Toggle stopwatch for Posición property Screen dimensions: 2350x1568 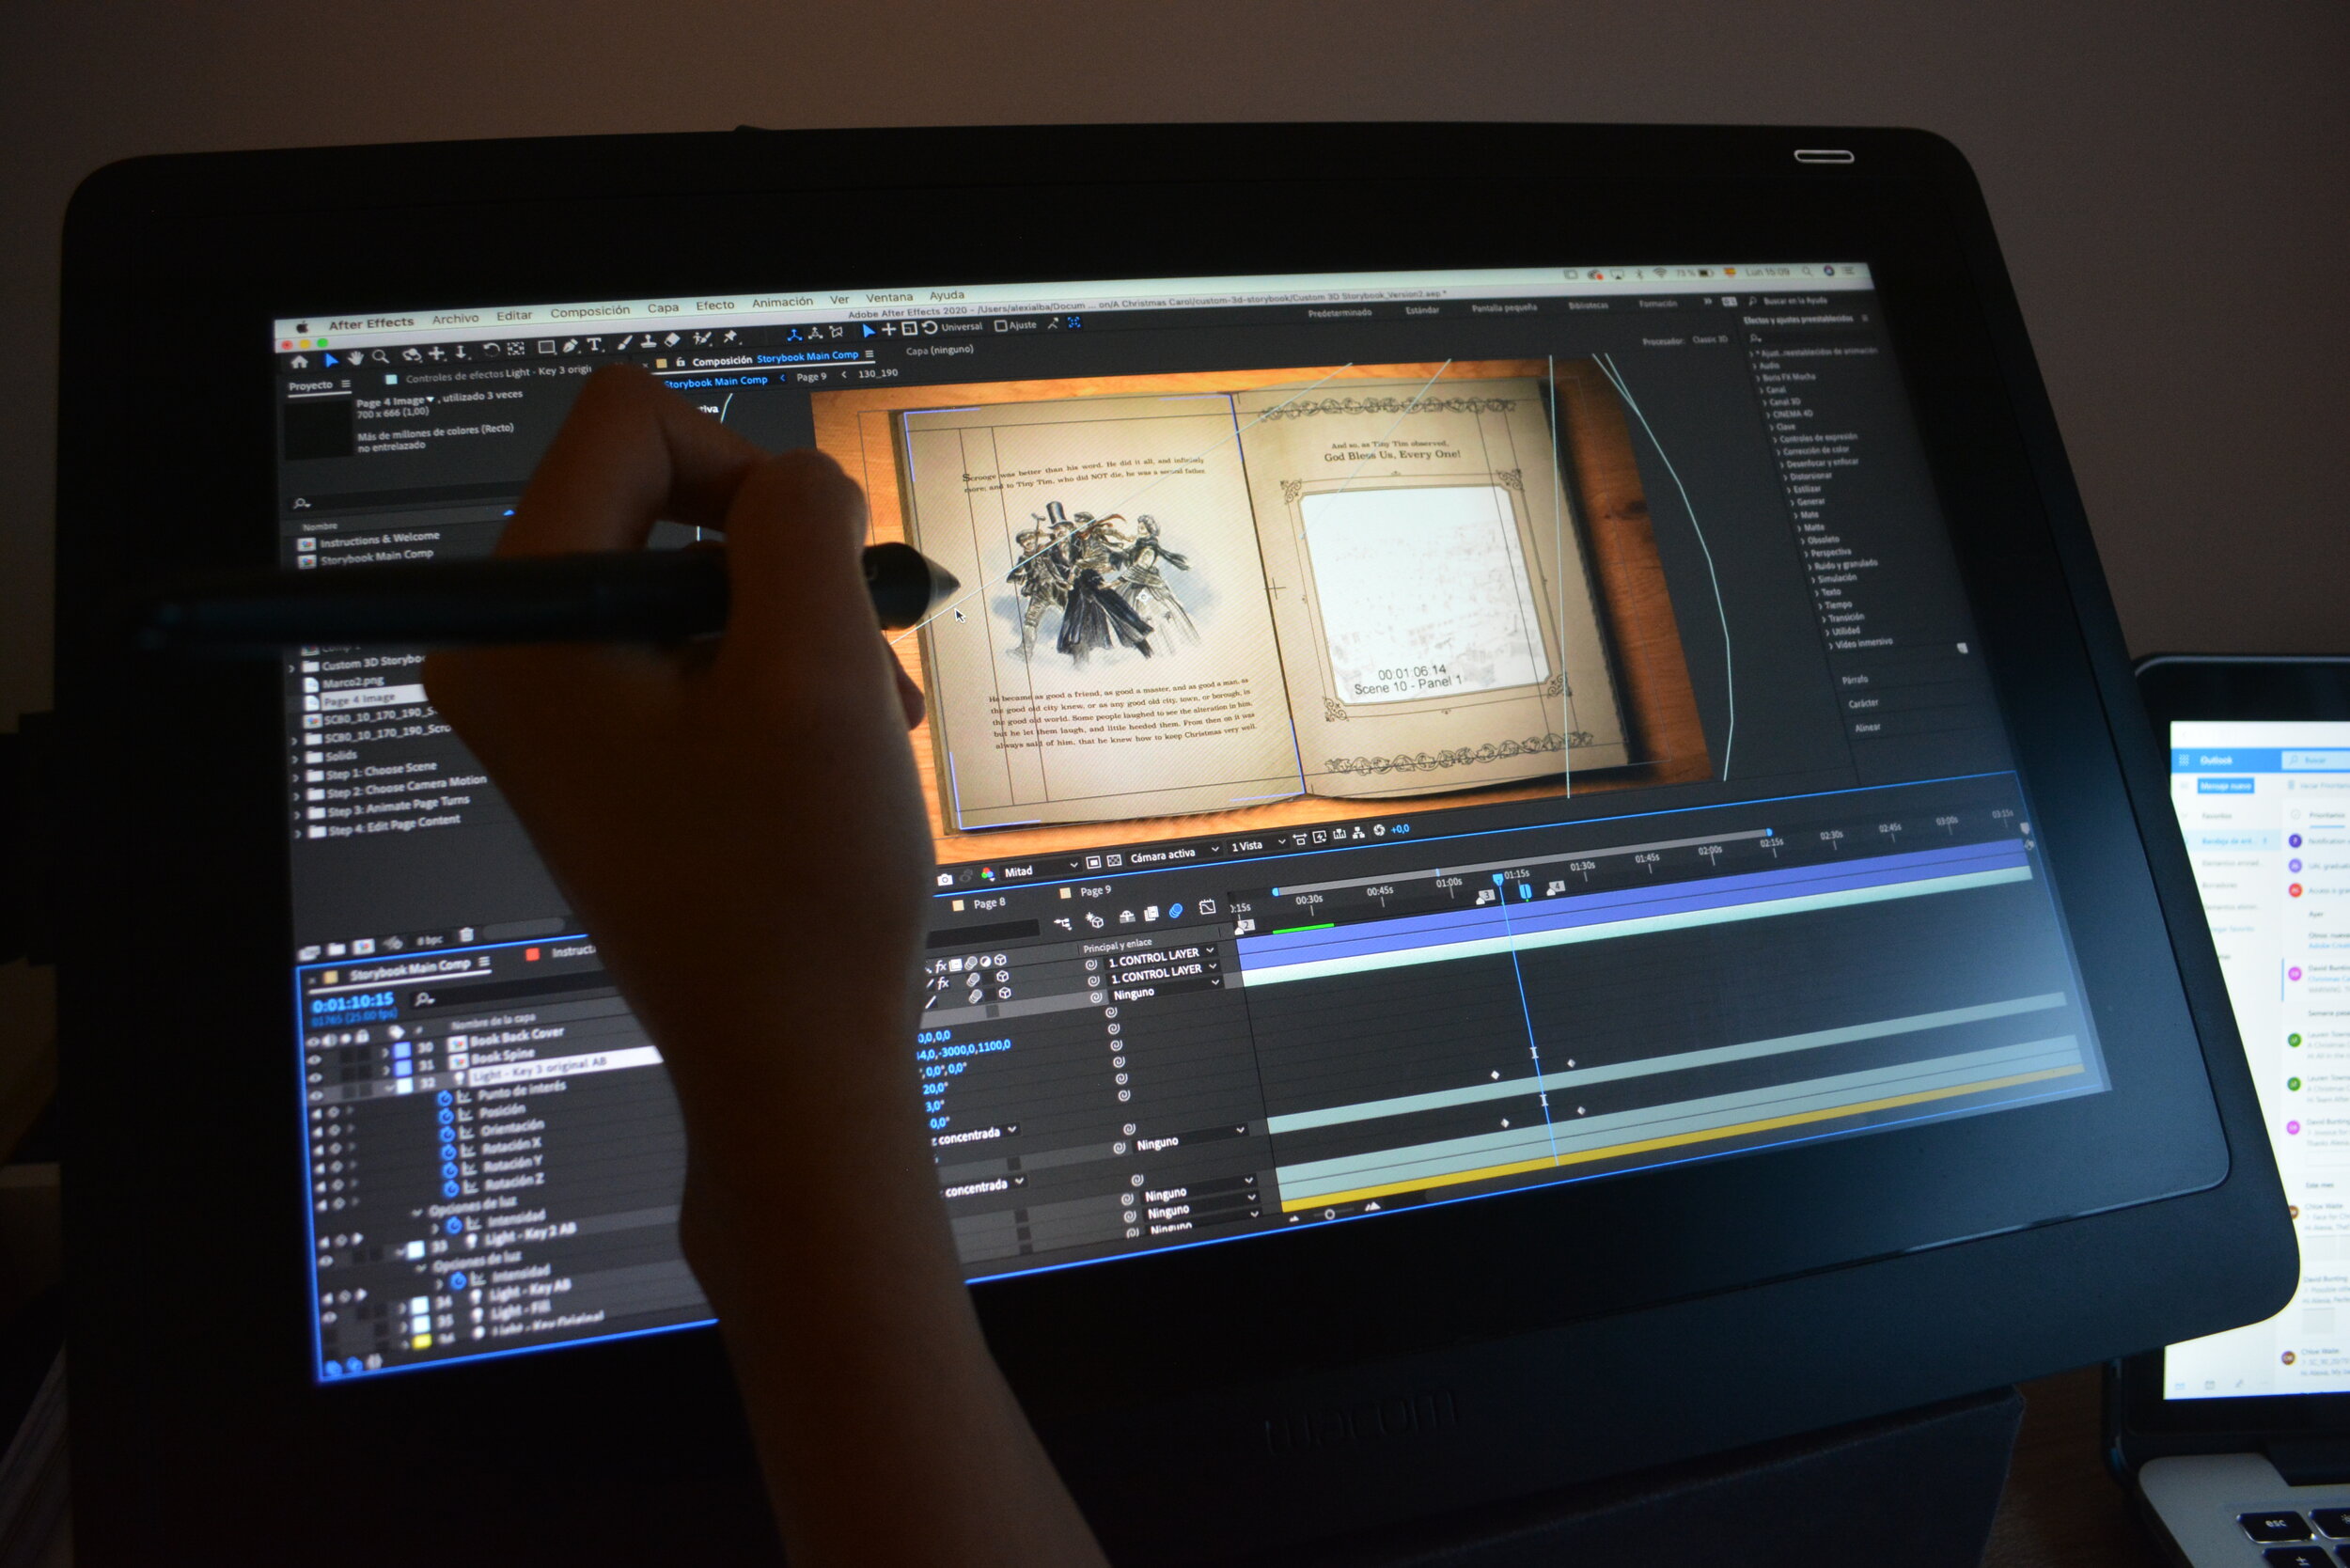[446, 1116]
